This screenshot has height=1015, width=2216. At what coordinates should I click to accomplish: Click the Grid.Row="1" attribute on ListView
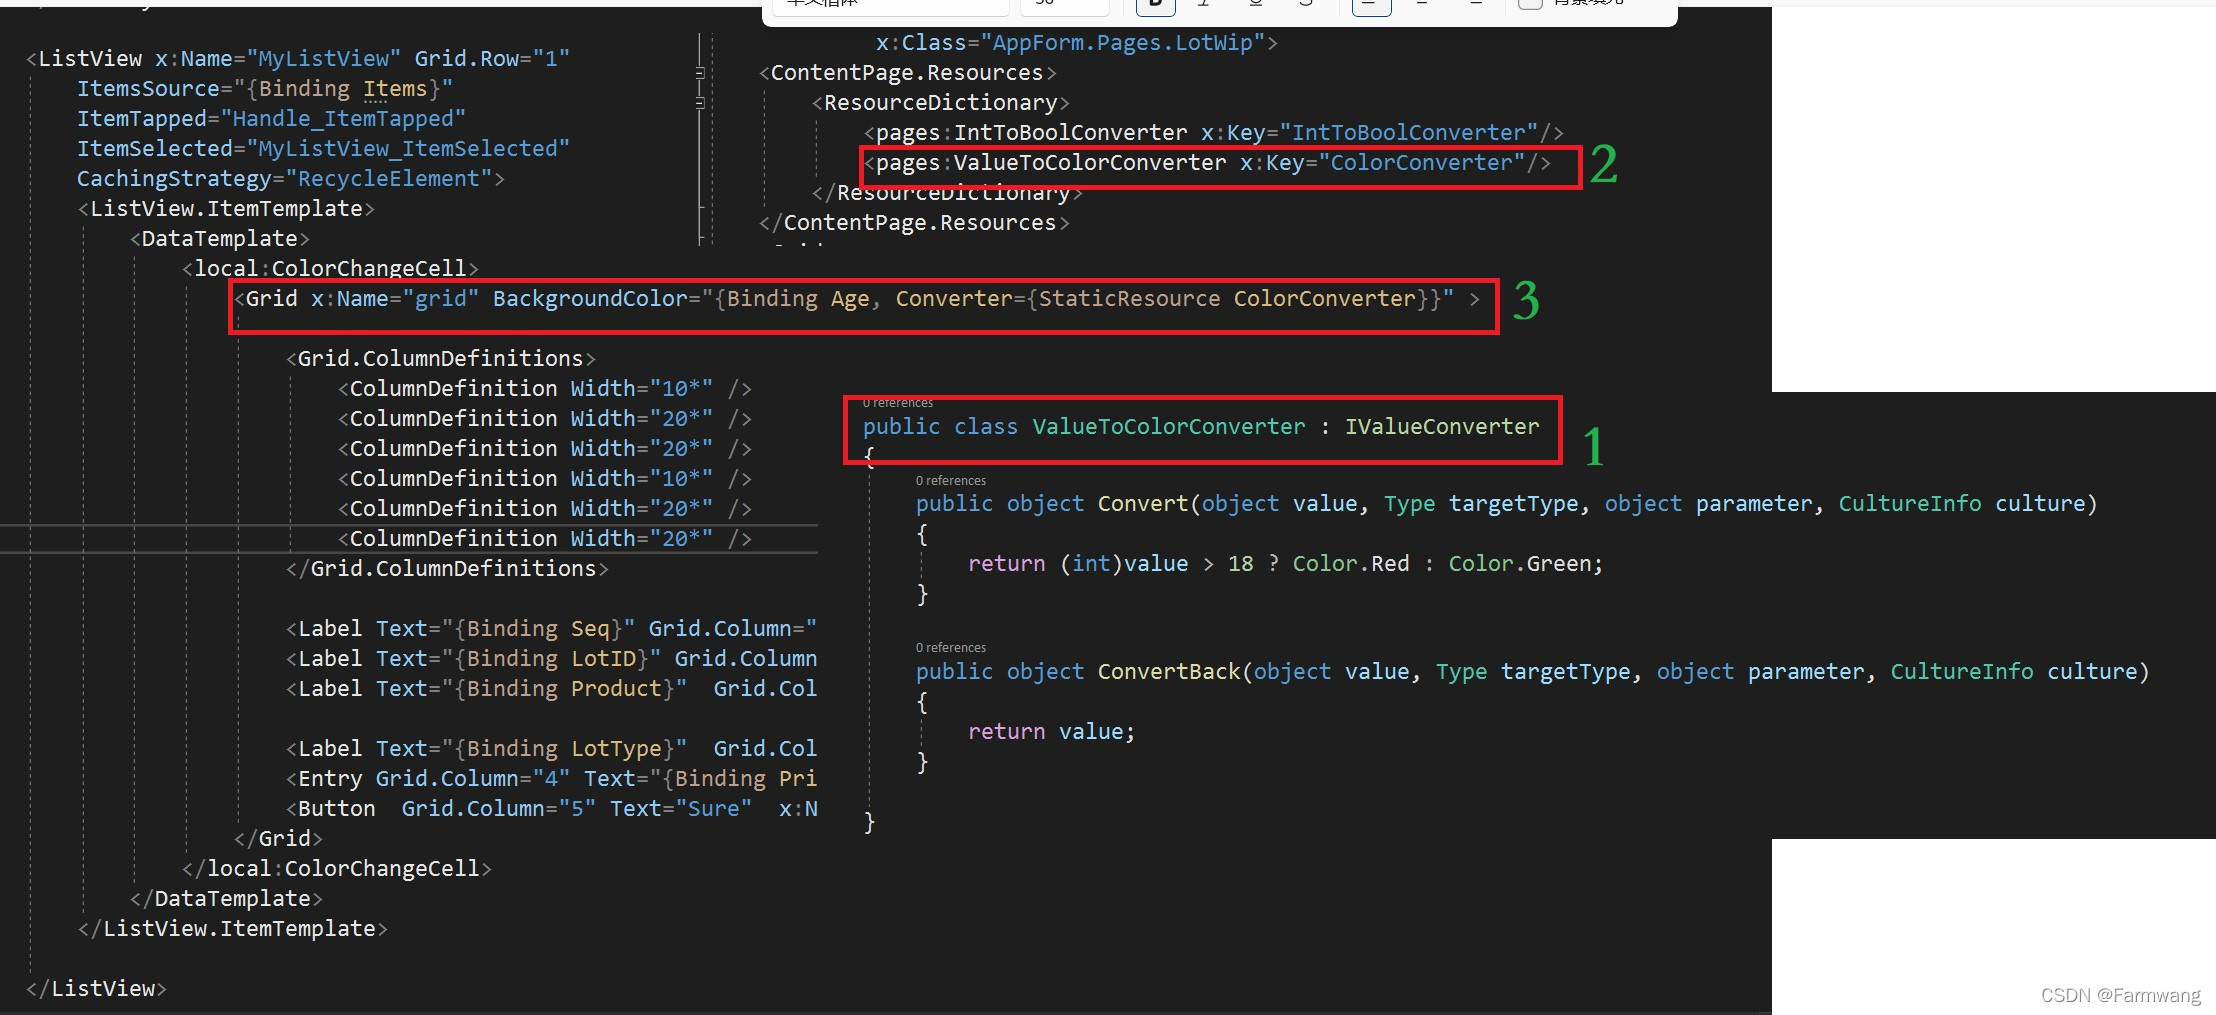[x=492, y=59]
